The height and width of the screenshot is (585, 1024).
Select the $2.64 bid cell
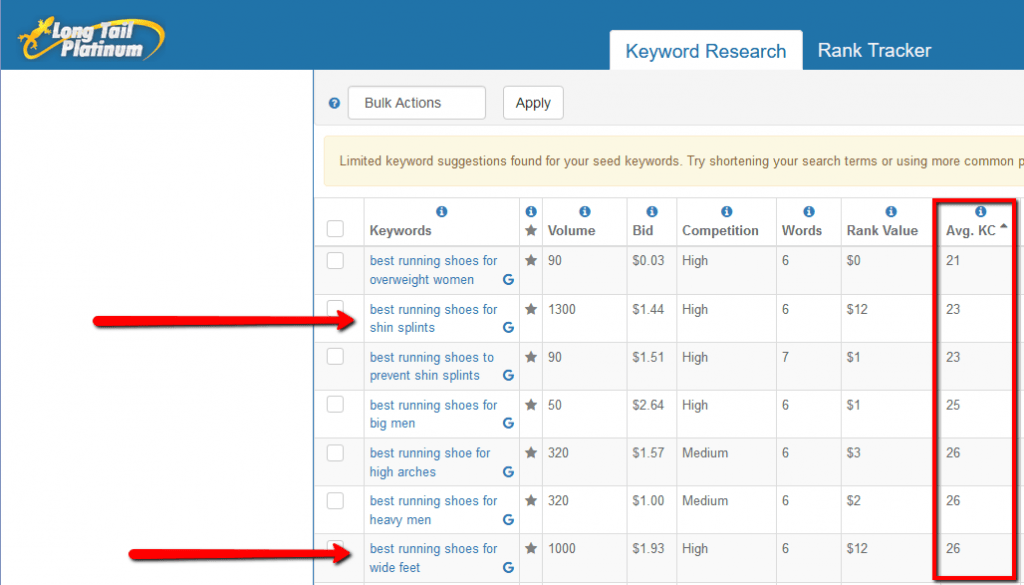point(648,405)
